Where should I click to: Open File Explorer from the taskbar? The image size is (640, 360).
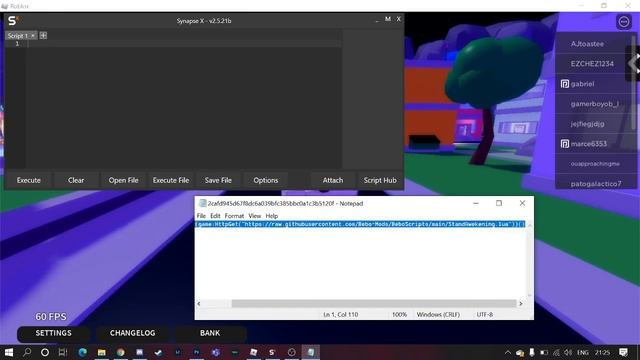102,352
